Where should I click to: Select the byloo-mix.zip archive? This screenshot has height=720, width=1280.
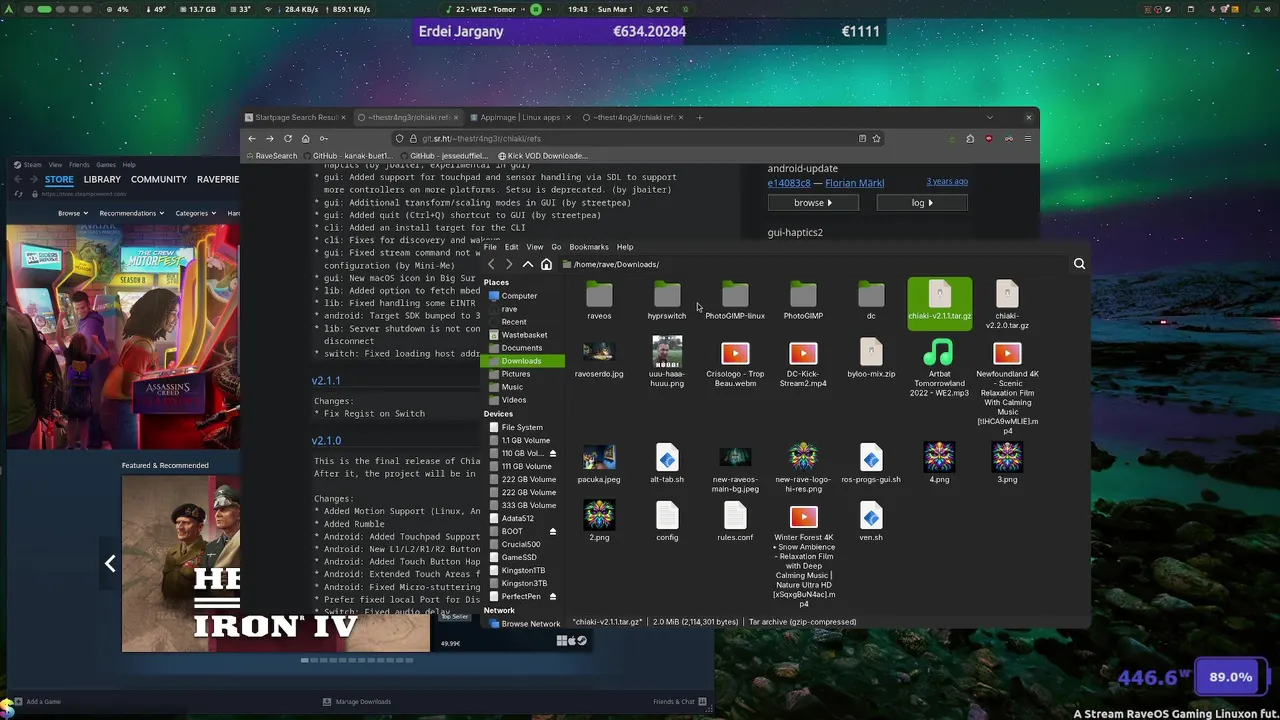coord(871,359)
